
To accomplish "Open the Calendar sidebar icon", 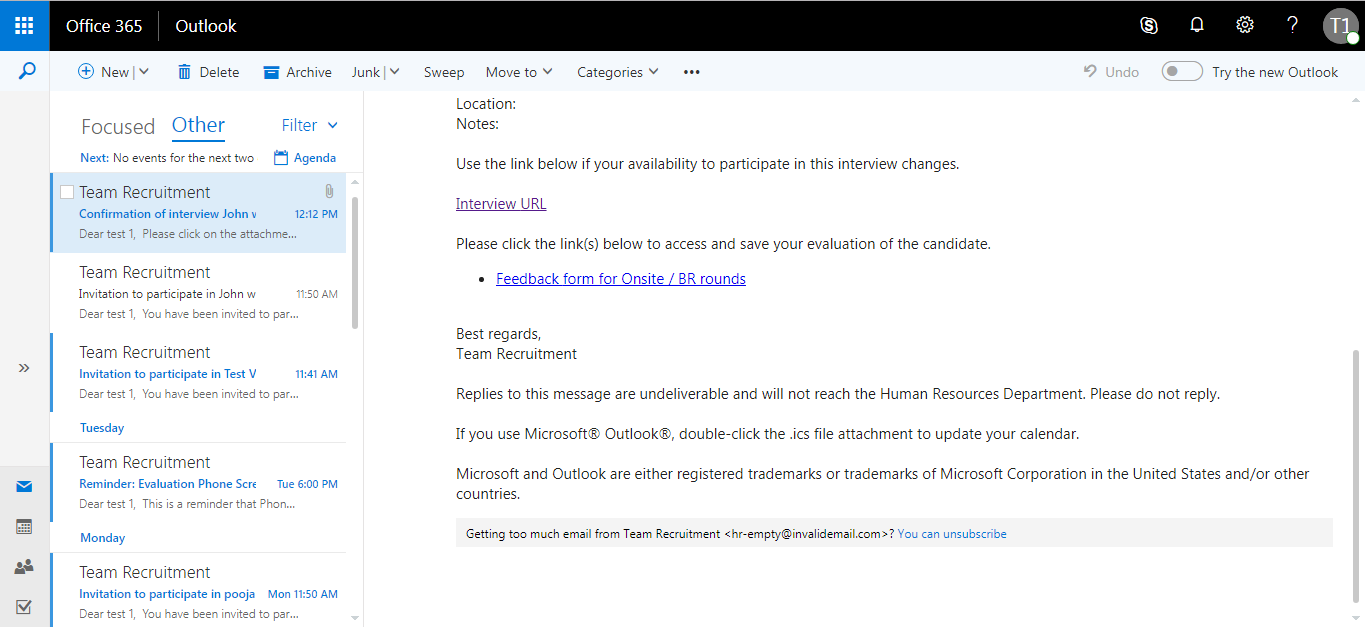I will [x=24, y=526].
